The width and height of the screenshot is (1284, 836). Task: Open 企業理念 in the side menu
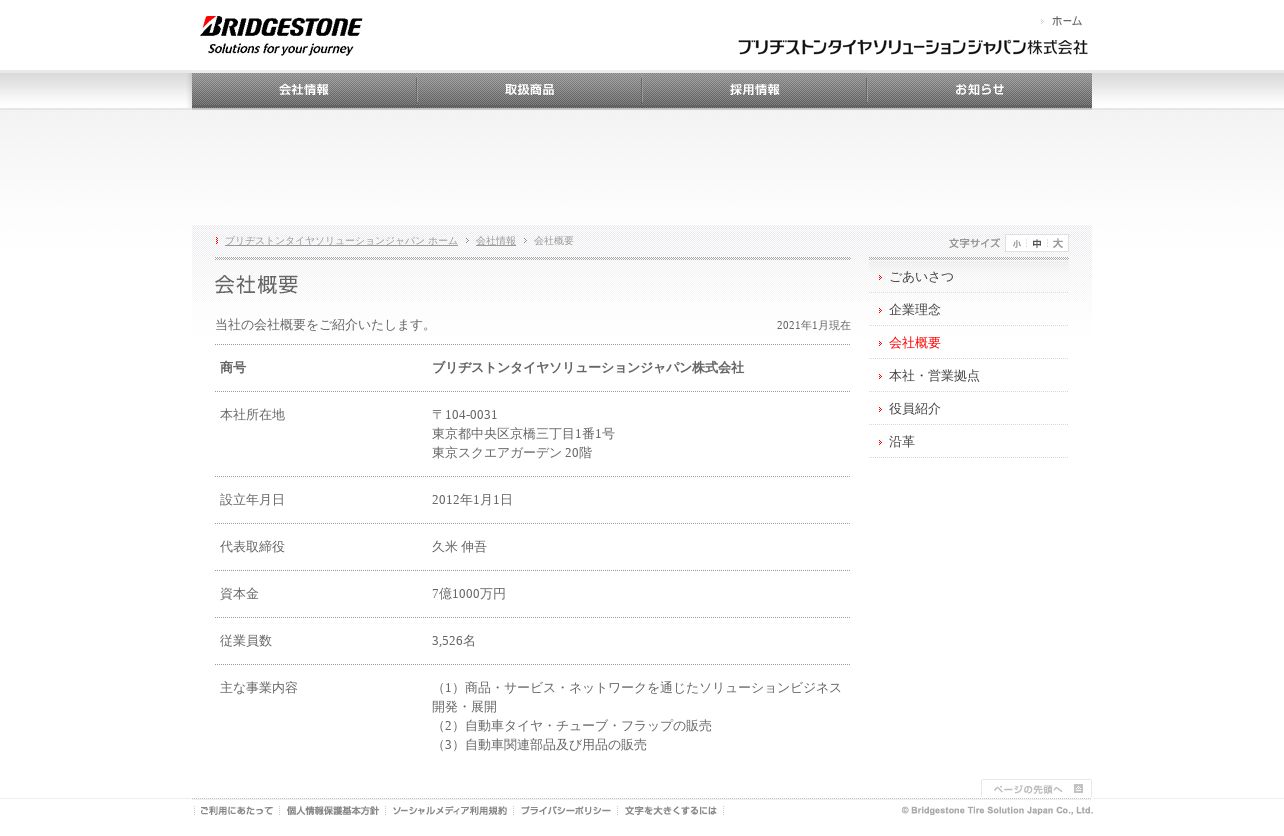(968, 310)
